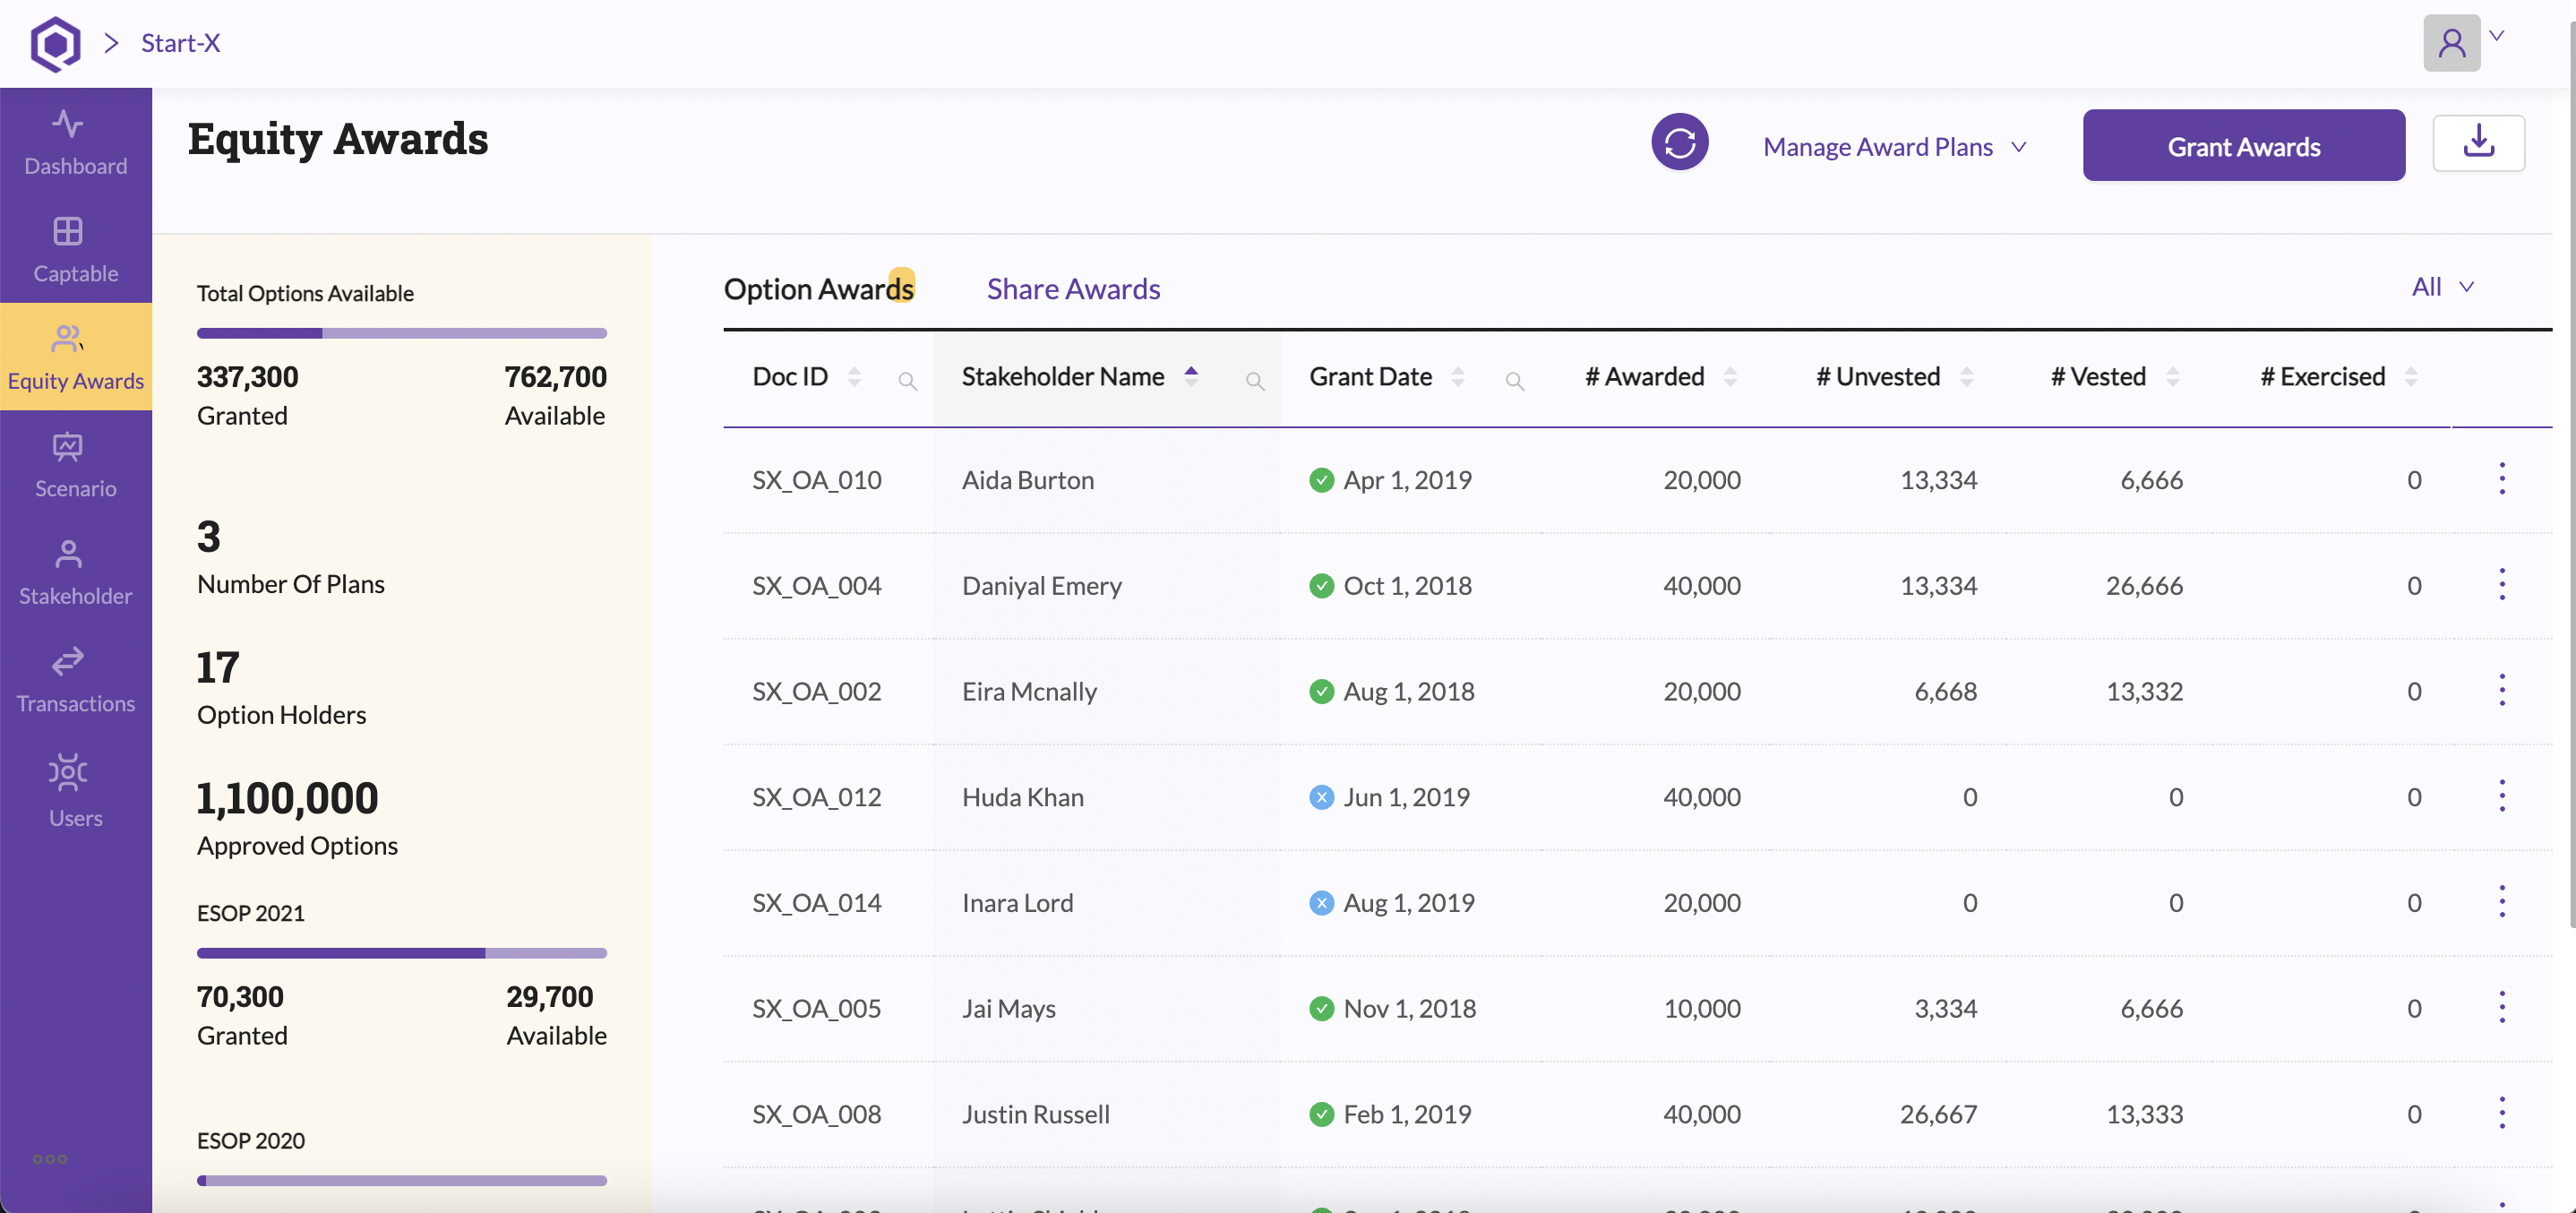This screenshot has width=2576, height=1213.
Task: Sort by # Exercised arrows
Action: (x=2411, y=377)
